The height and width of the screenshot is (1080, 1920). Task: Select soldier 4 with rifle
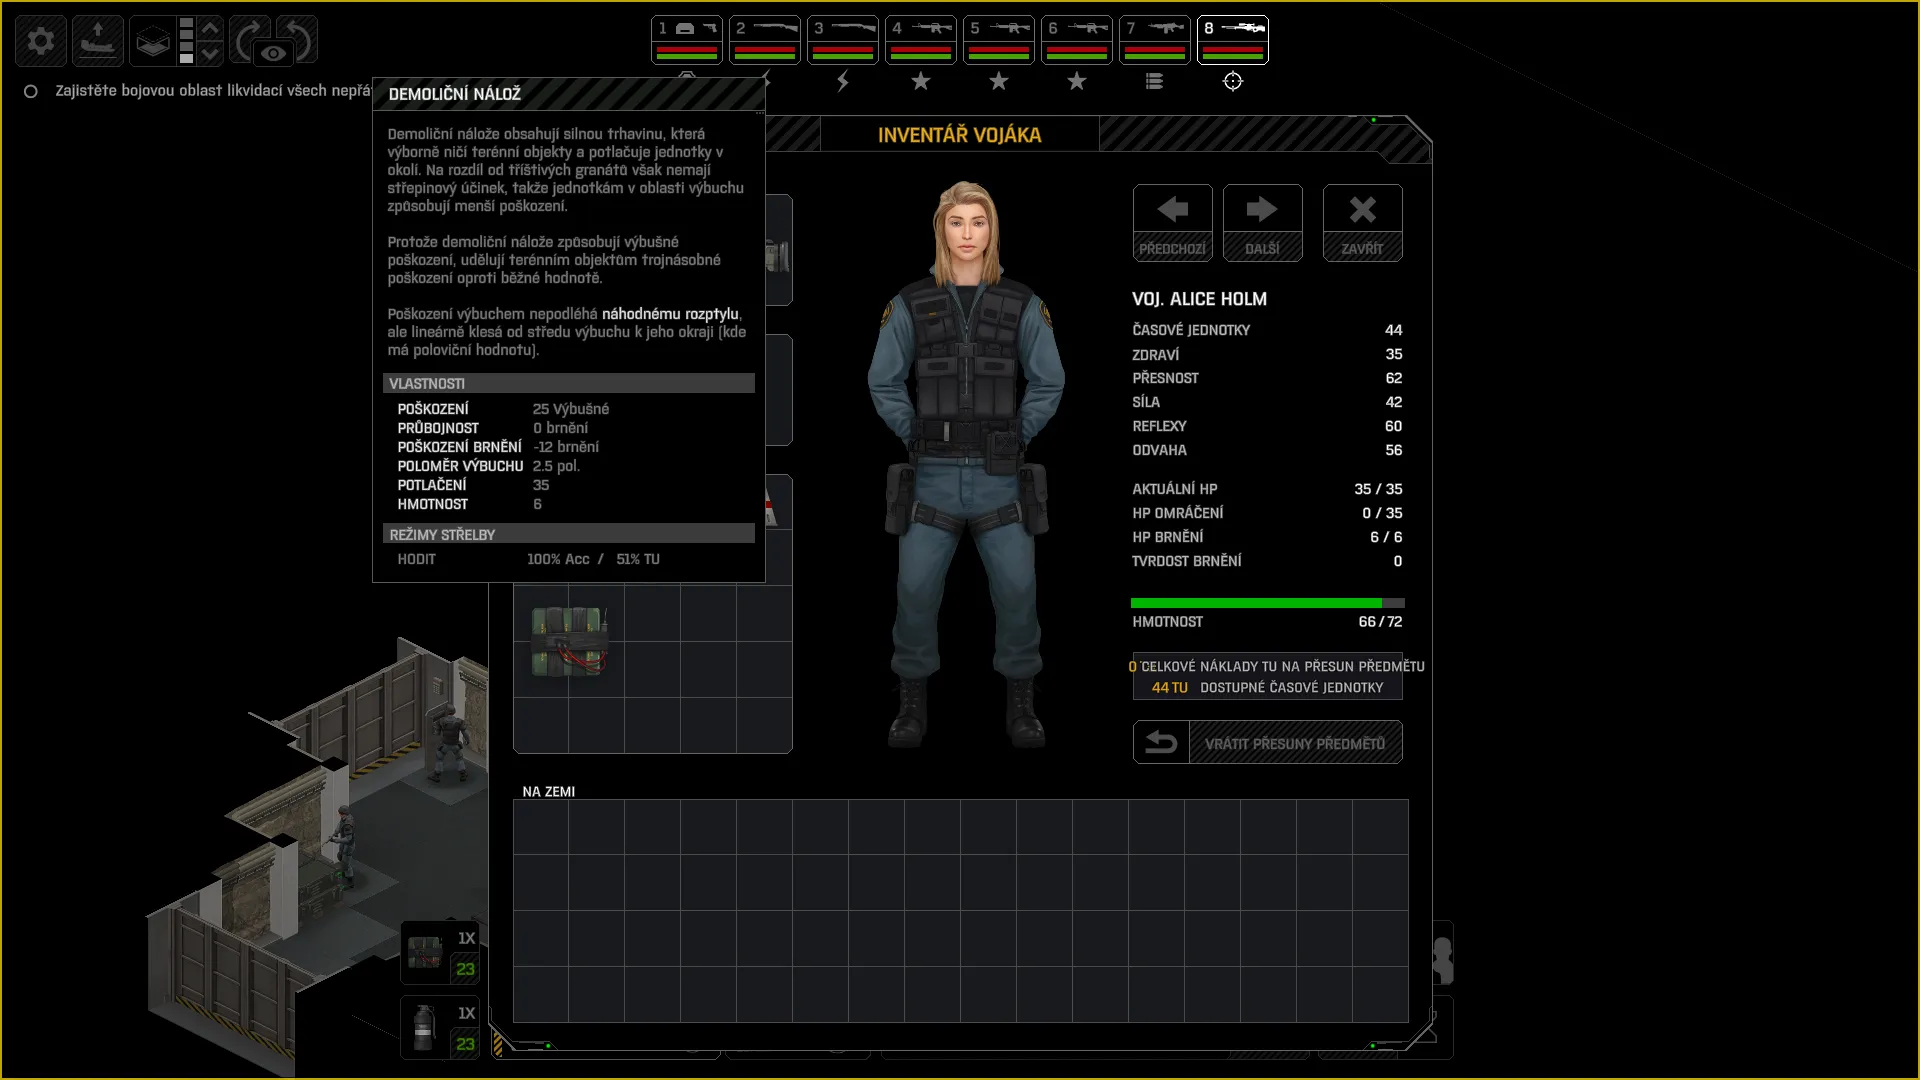click(x=921, y=40)
